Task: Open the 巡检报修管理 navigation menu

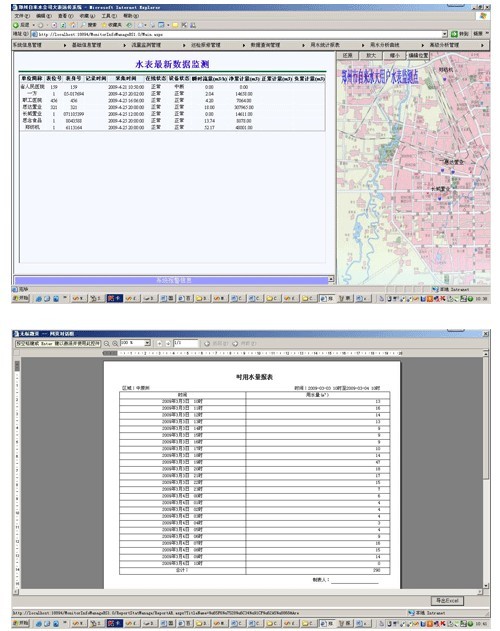Action: coord(206,45)
